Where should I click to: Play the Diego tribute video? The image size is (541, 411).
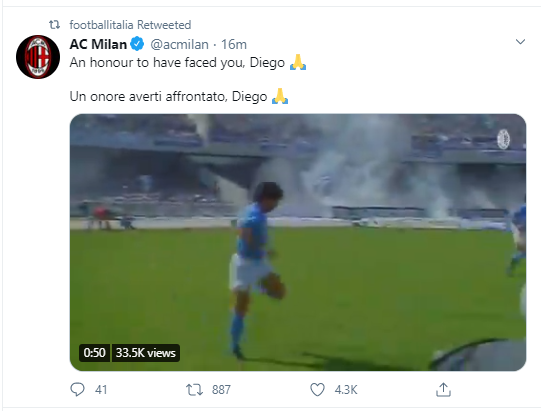click(298, 242)
